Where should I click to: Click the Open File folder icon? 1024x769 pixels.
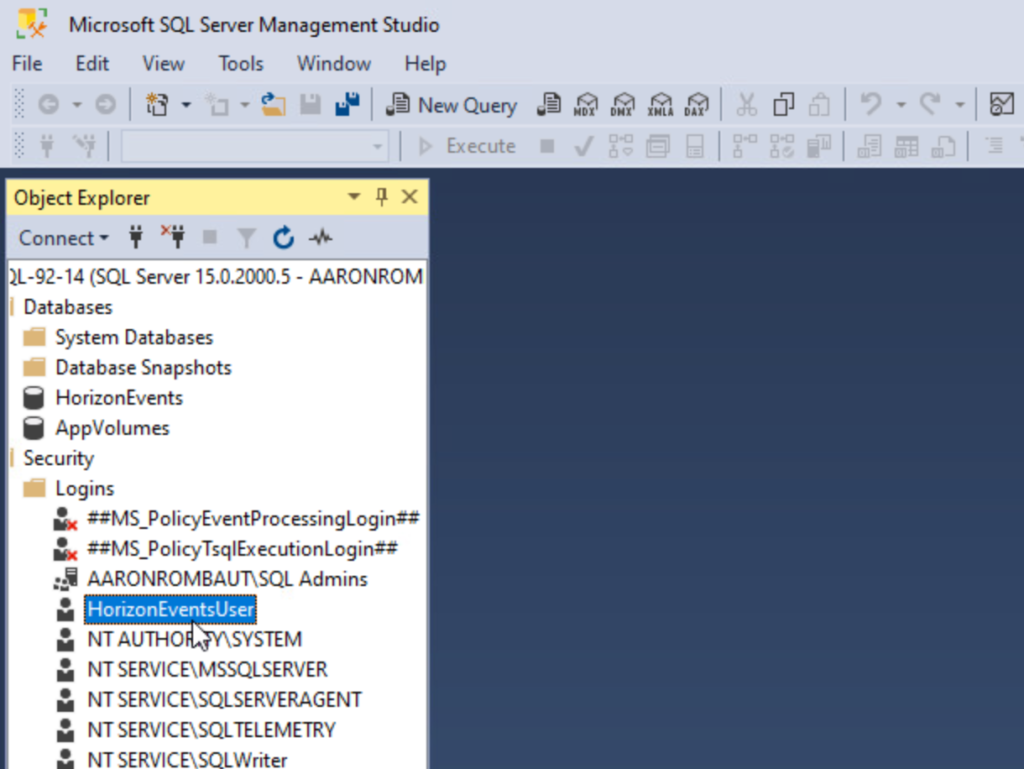tap(273, 105)
